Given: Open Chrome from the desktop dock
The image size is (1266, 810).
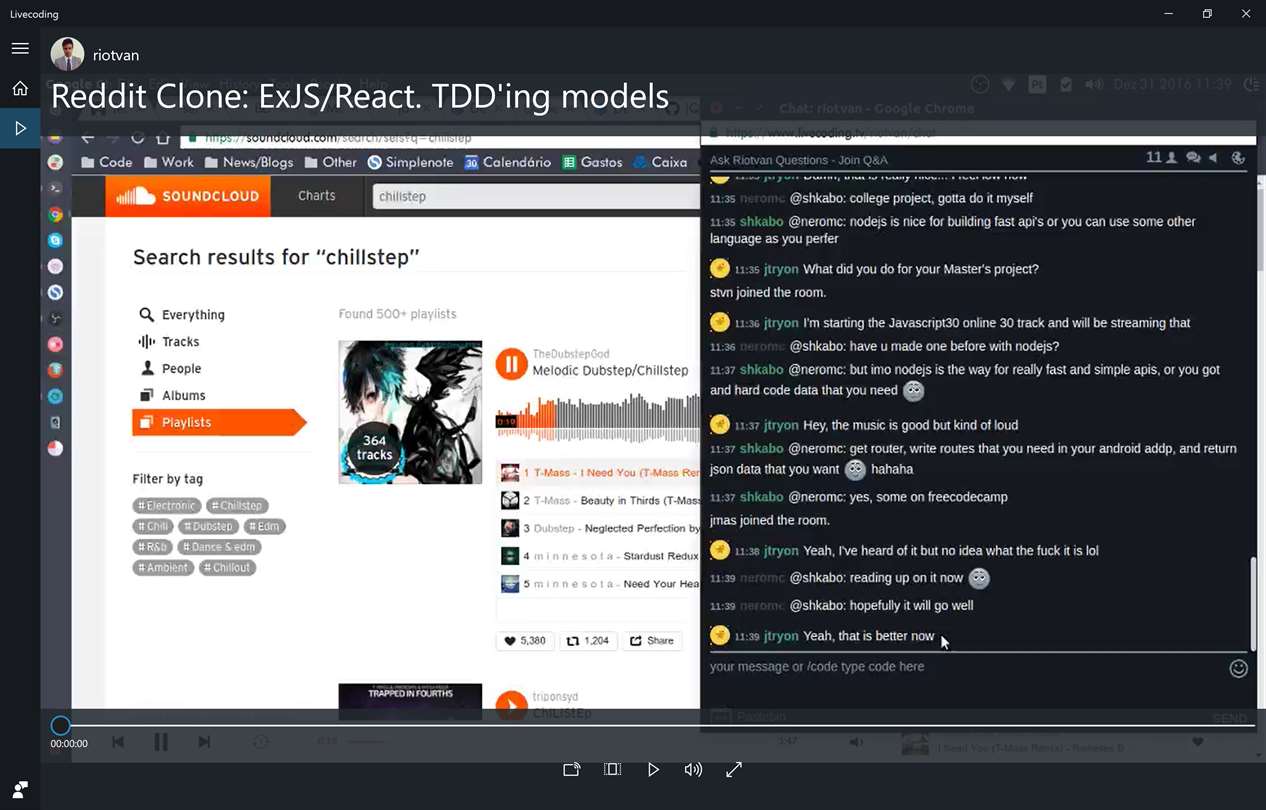Looking at the screenshot, I should (x=55, y=214).
